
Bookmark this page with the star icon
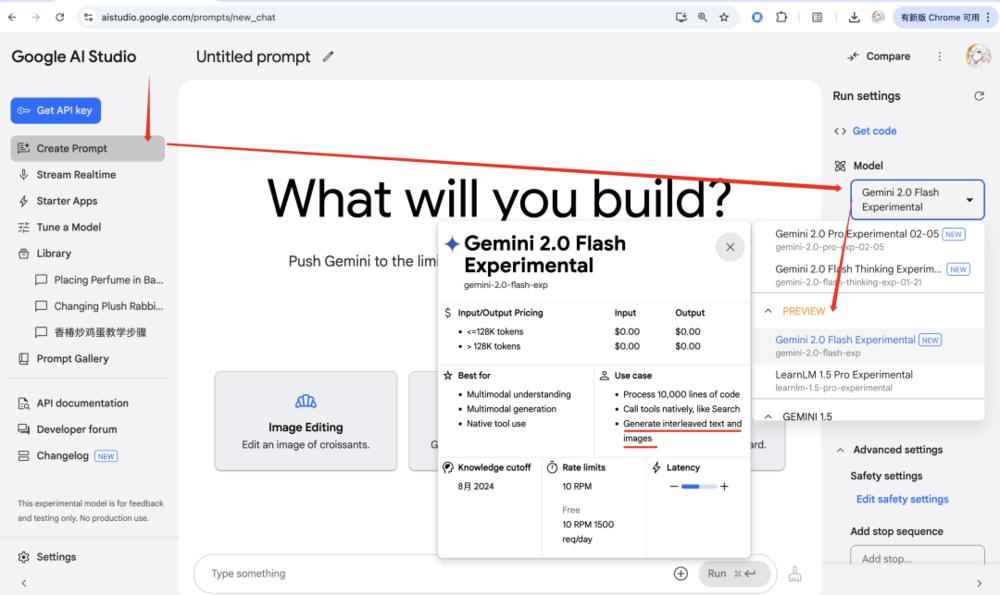pos(724,17)
